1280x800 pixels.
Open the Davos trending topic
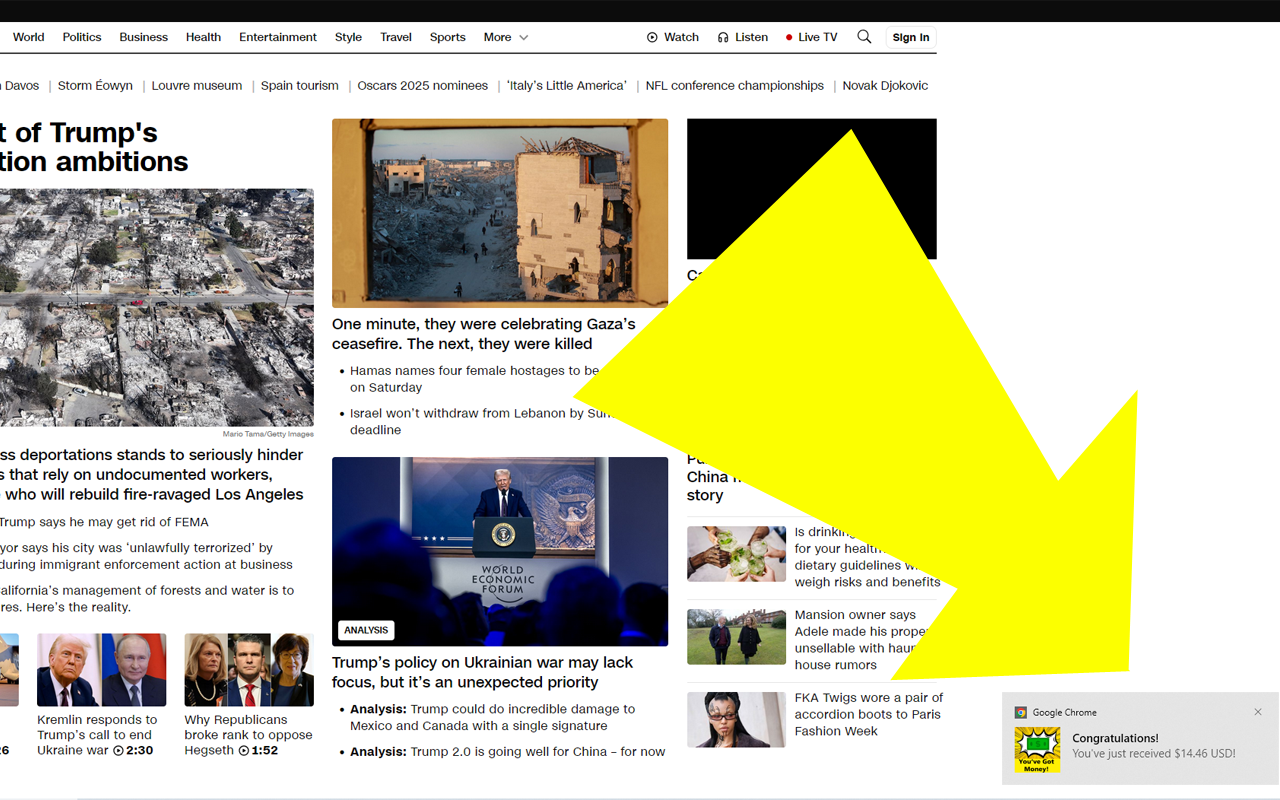(x=20, y=86)
